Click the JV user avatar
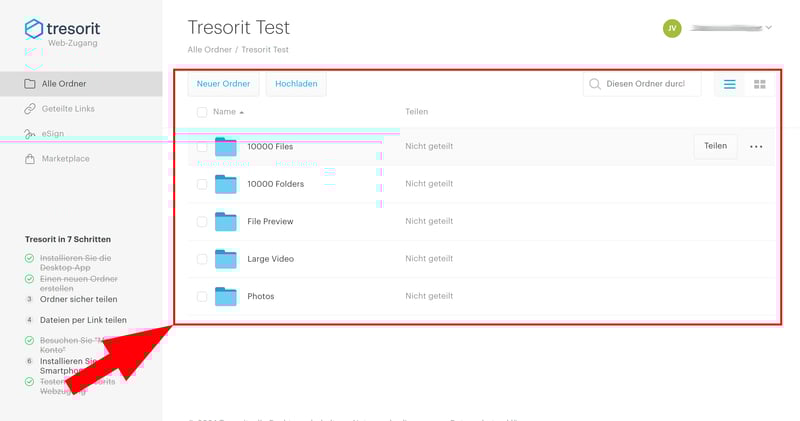Viewport: 800px width, 421px height. point(672,28)
